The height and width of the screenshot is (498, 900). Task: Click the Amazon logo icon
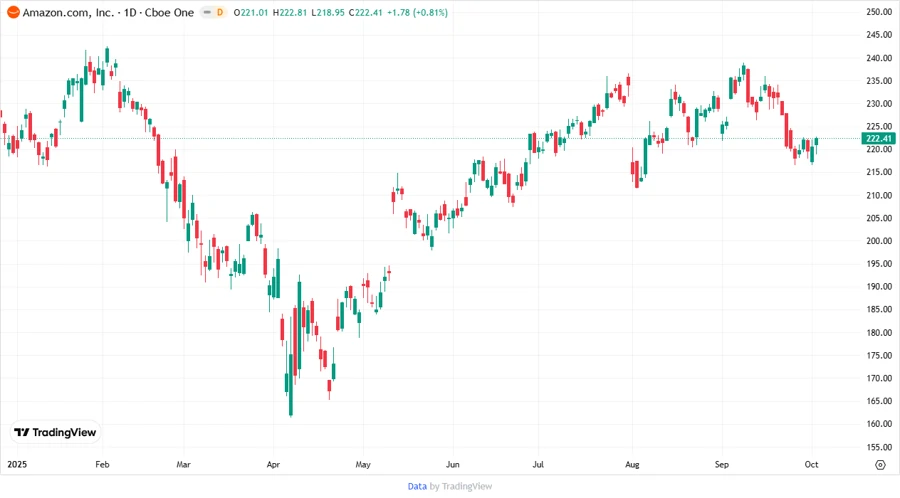(13, 12)
